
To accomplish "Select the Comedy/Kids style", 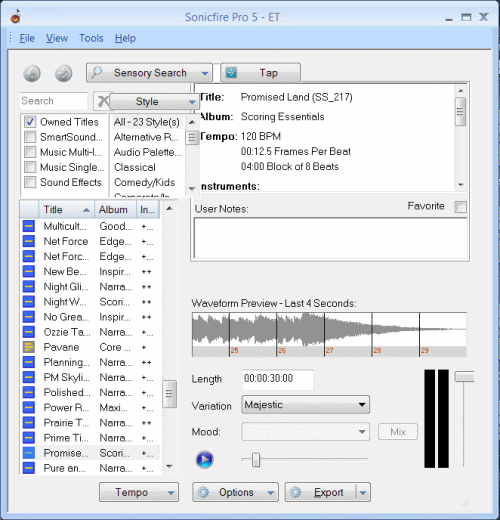I will (x=144, y=182).
